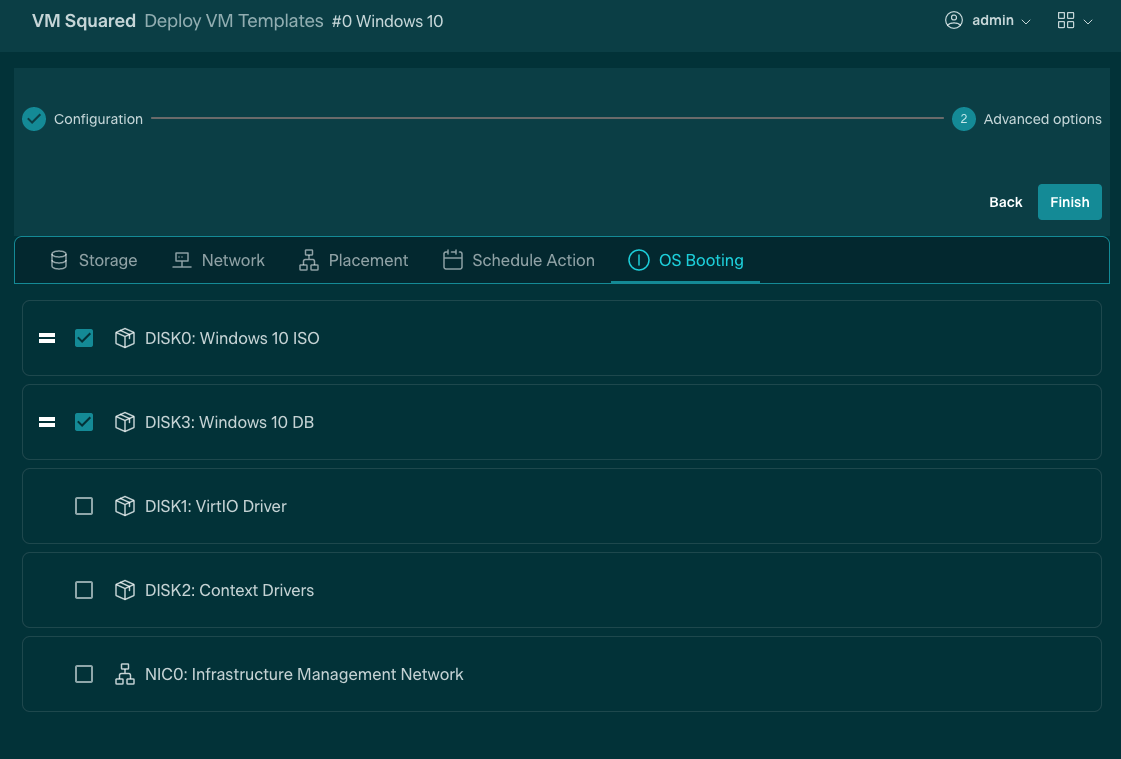Click the DISK2 Context Drivers cube icon
The height and width of the screenshot is (759, 1121).
[x=124, y=590]
